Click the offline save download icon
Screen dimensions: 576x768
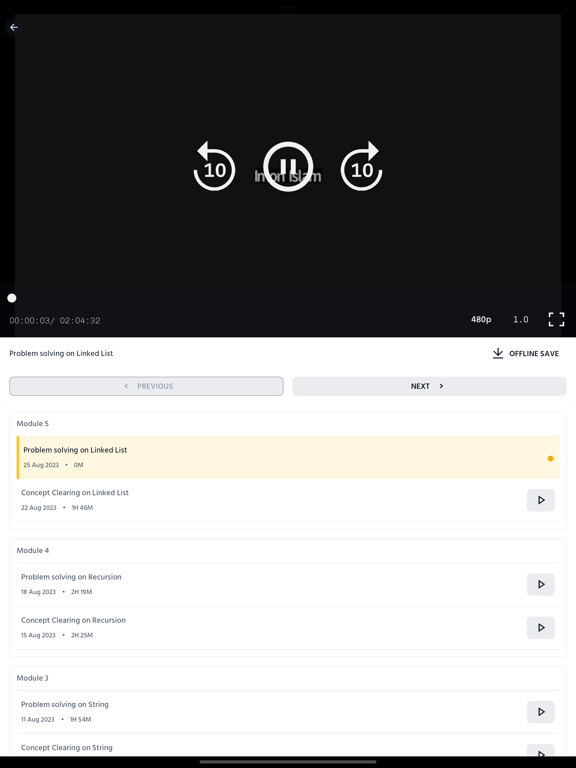coord(498,353)
